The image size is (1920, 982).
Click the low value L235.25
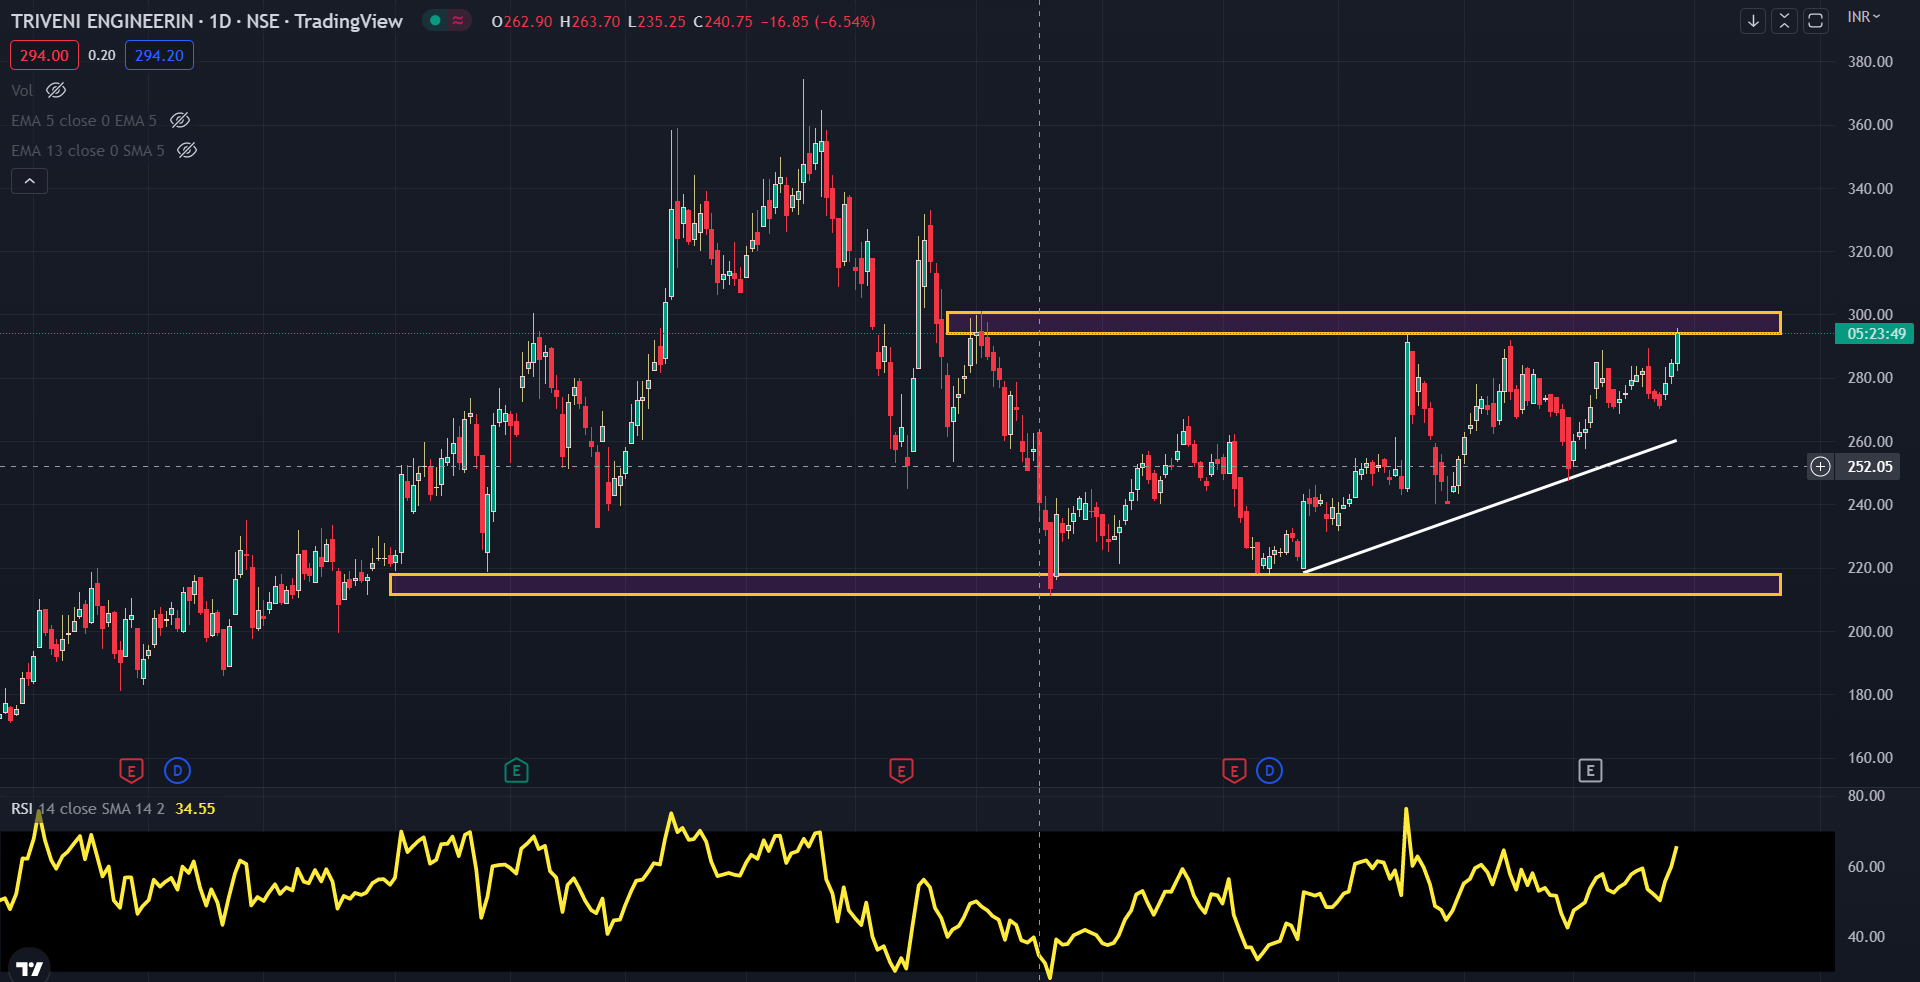(657, 21)
